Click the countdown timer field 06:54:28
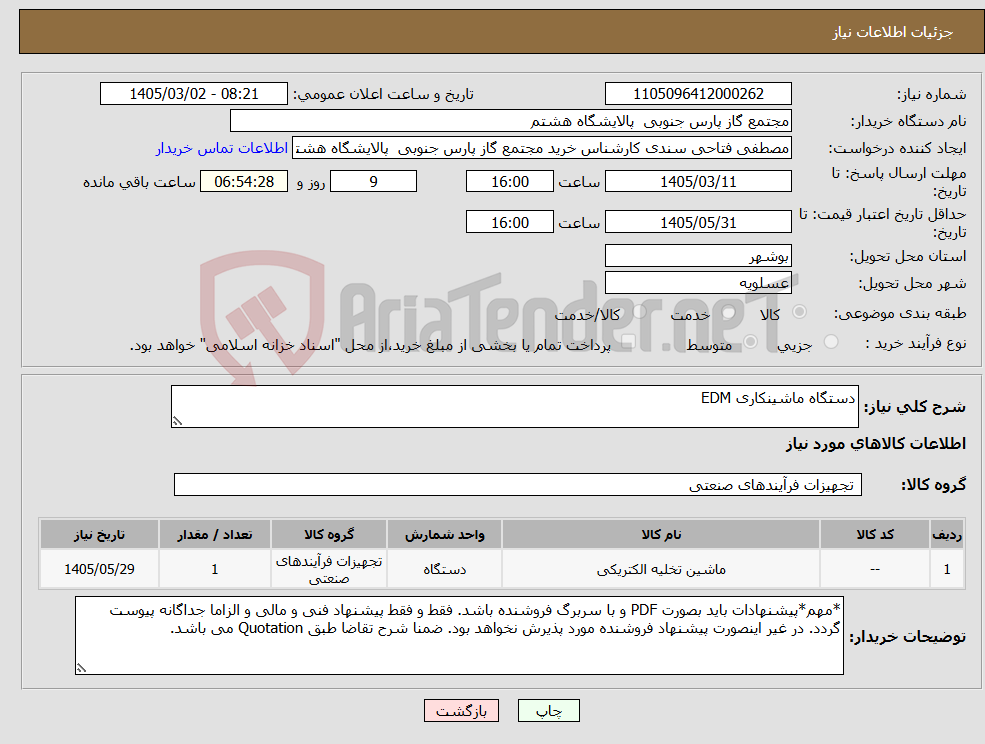The width and height of the screenshot is (985, 744). (244, 182)
